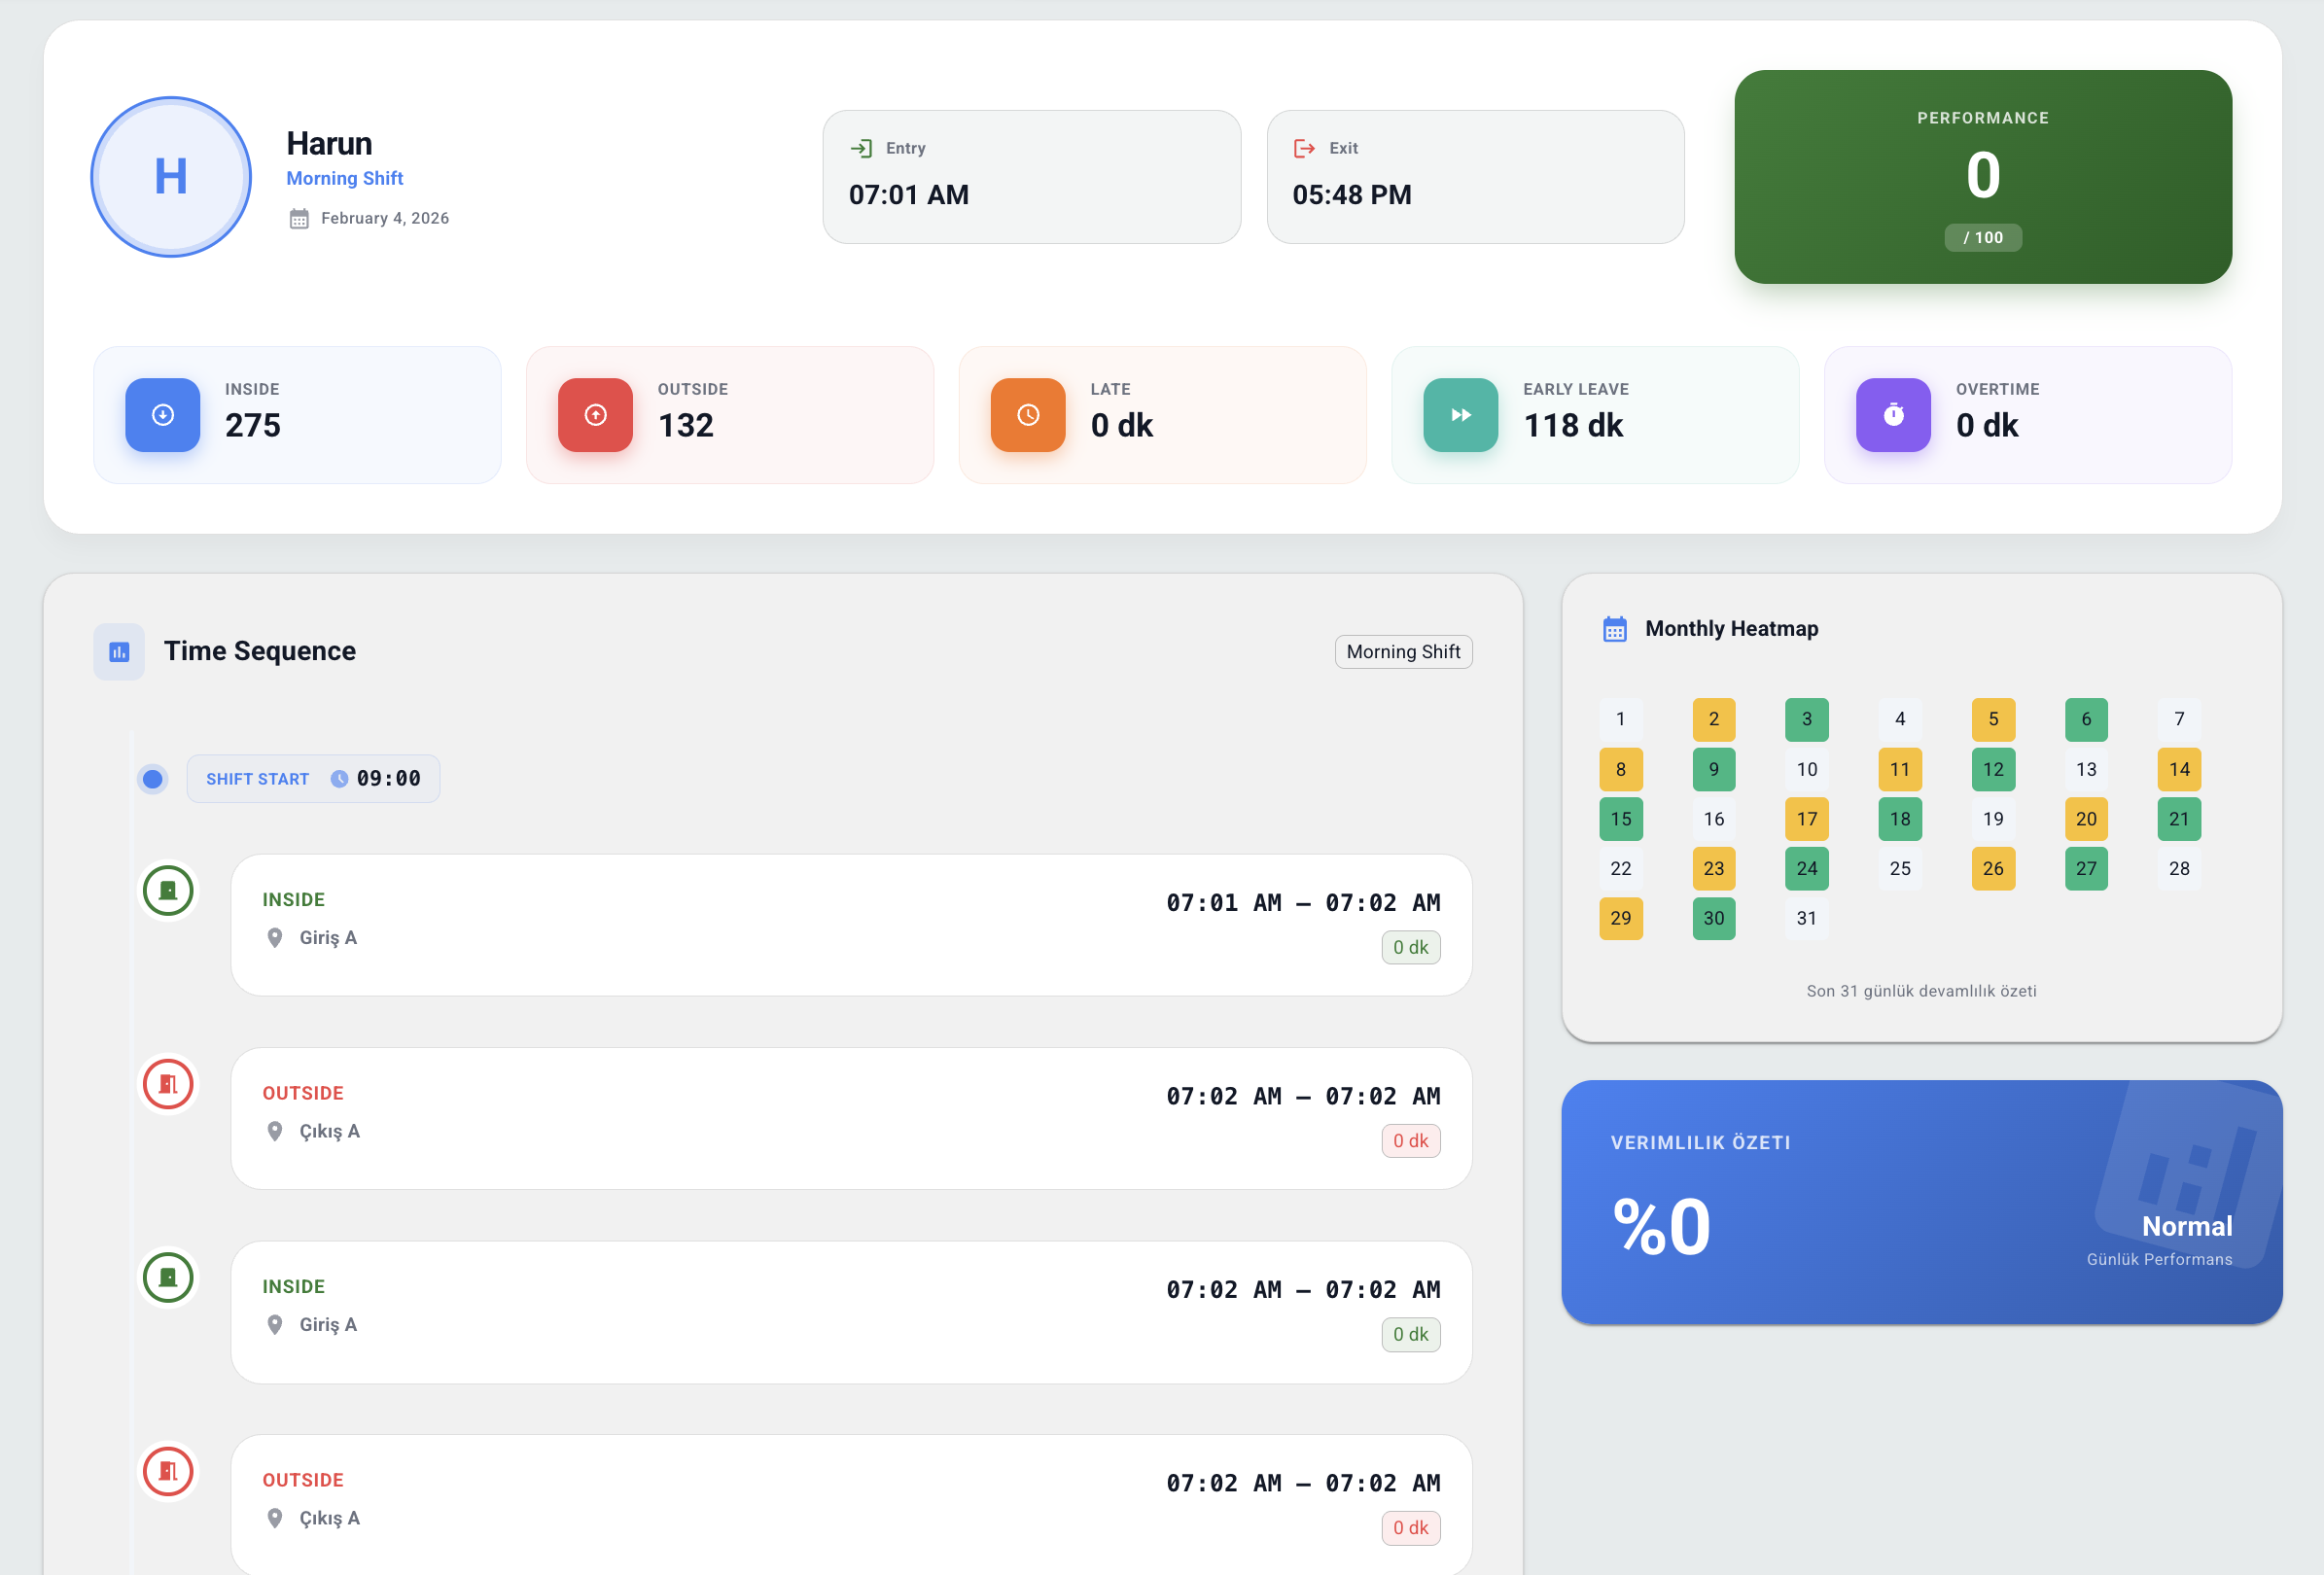Image resolution: width=2324 pixels, height=1575 pixels.
Task: Click the green door icon beside the second Inside entry
Action: (x=168, y=1277)
